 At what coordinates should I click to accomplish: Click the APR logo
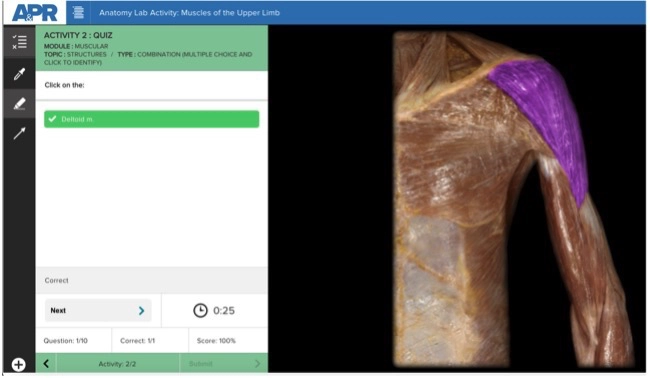[34, 12]
